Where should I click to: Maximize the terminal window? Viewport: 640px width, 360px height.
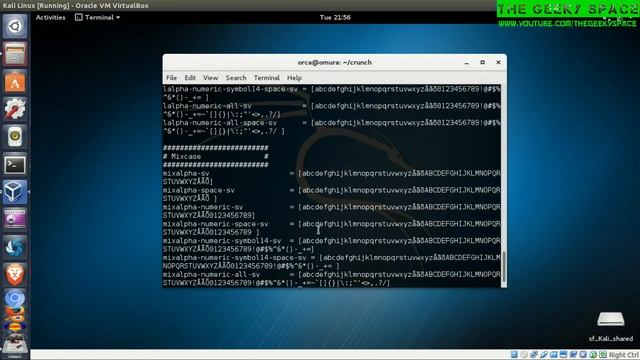[x=482, y=62]
